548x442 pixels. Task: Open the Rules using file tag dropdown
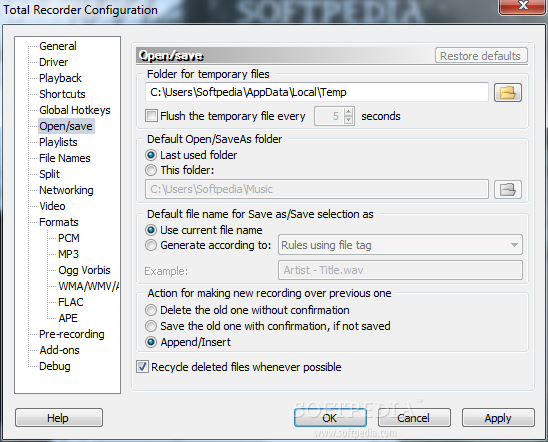point(400,245)
